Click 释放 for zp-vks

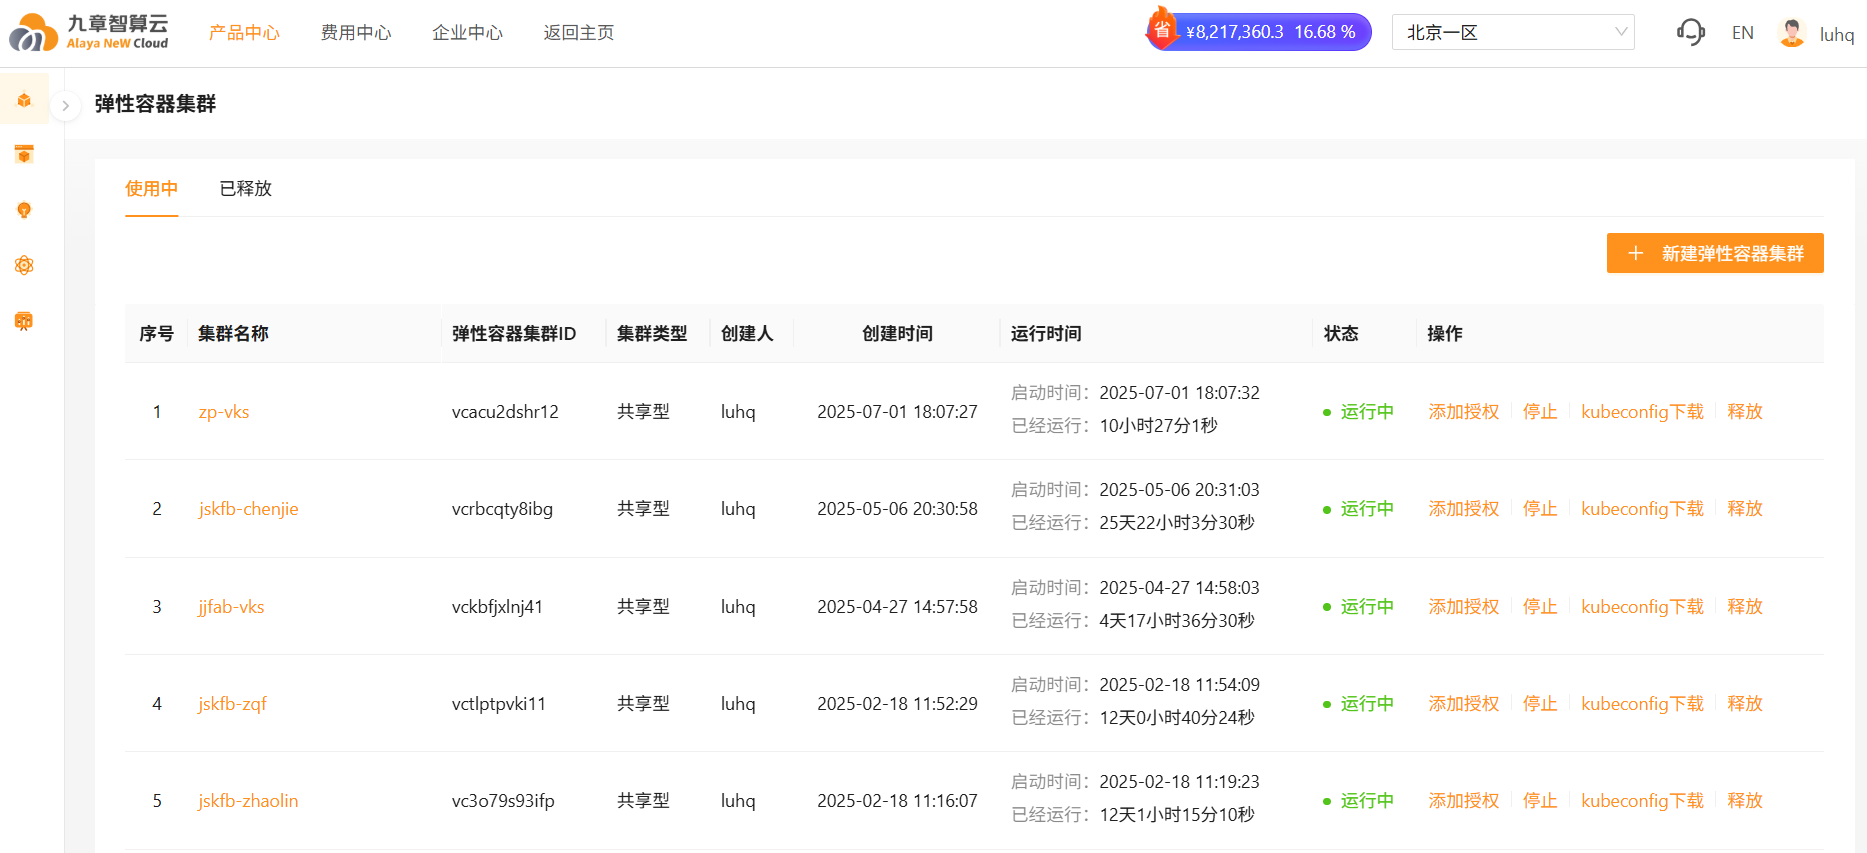click(1745, 412)
